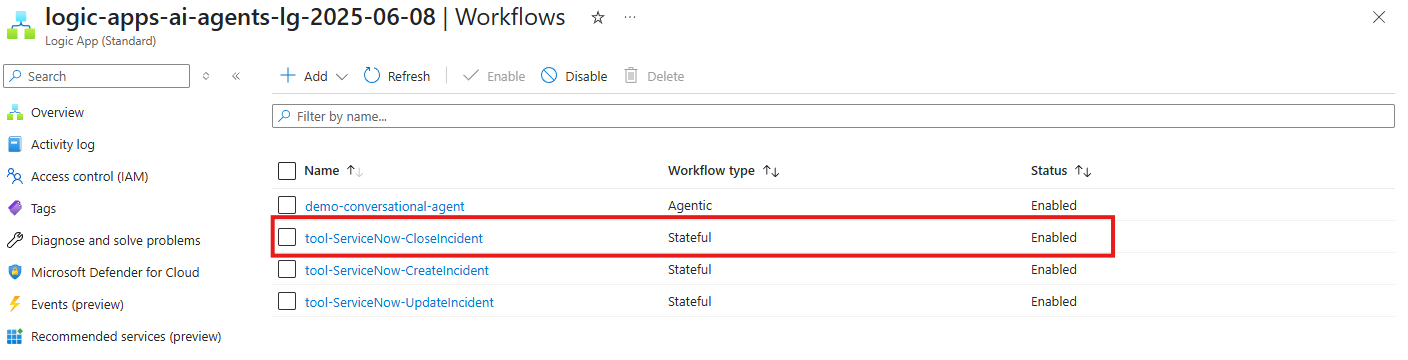The width and height of the screenshot is (1408, 360).
Task: Click Enabled status for CloseIncident row
Action: coord(1054,237)
